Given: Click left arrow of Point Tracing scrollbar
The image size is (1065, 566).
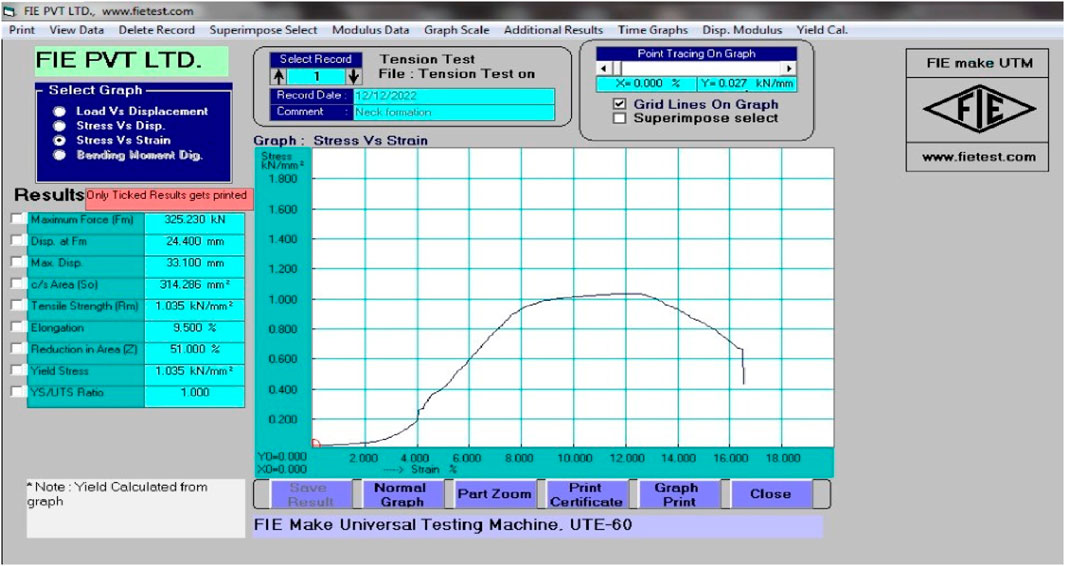Looking at the screenshot, I should click(603, 69).
